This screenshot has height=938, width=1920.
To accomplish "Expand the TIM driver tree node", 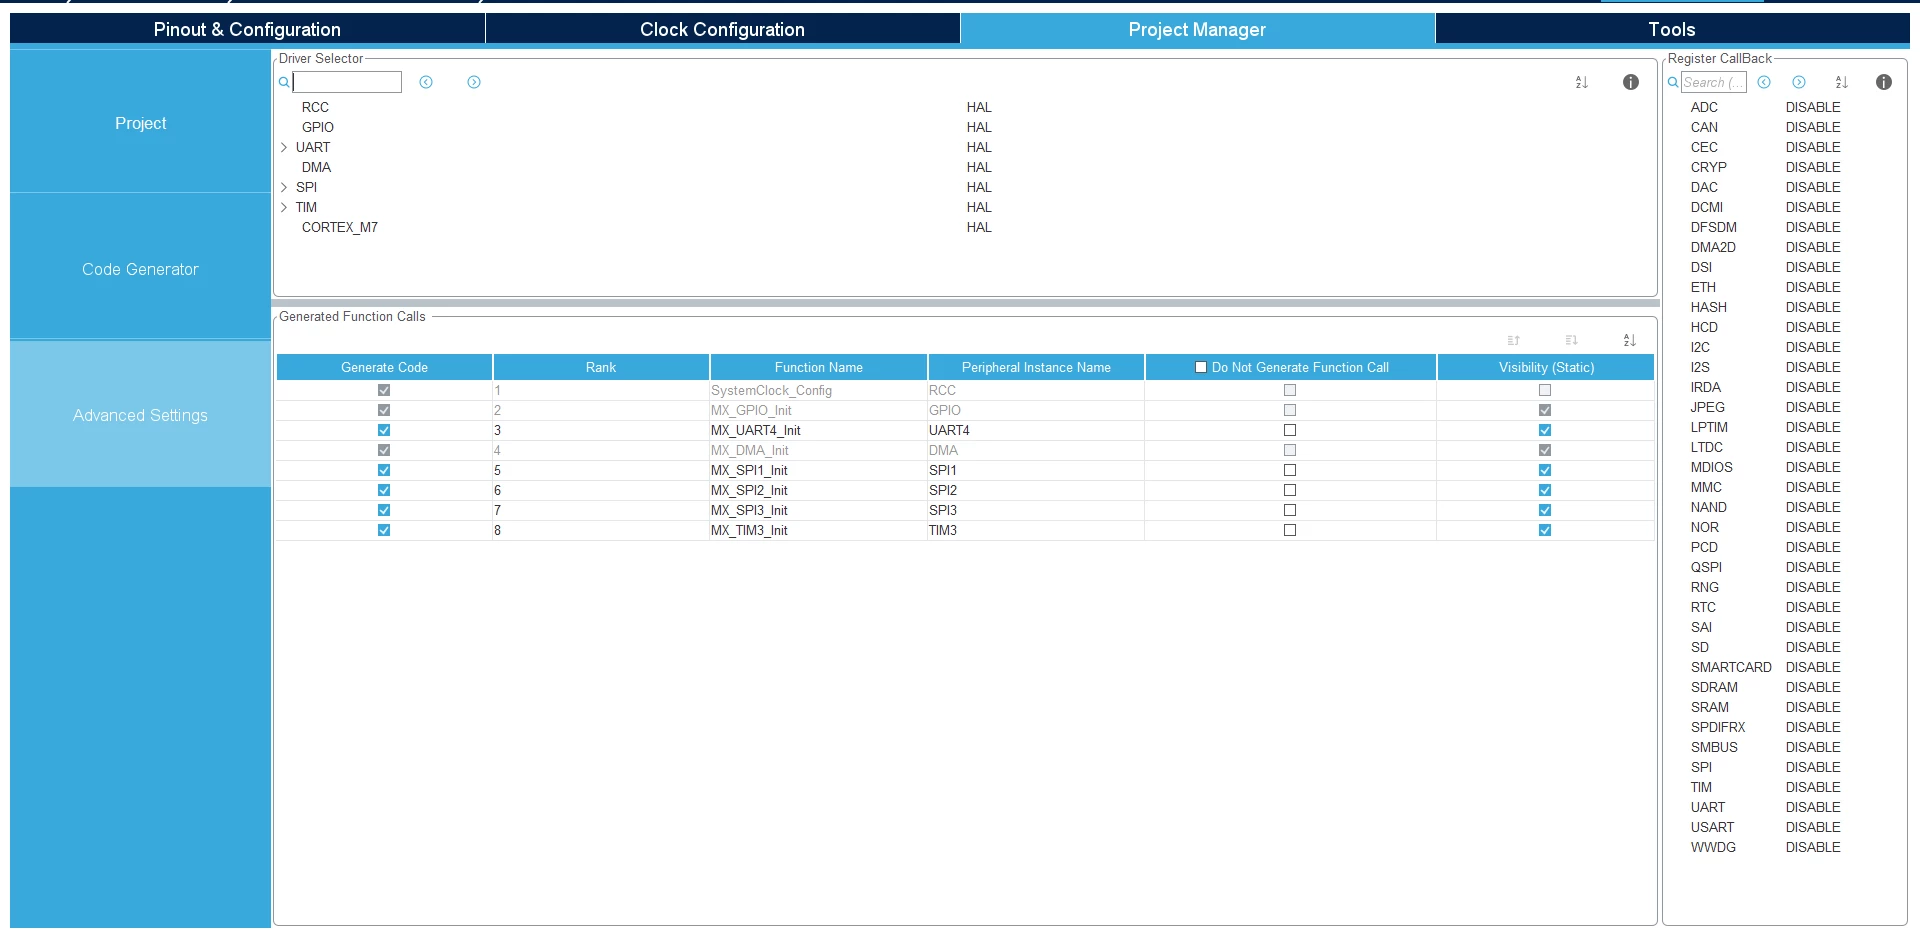I will [x=284, y=207].
